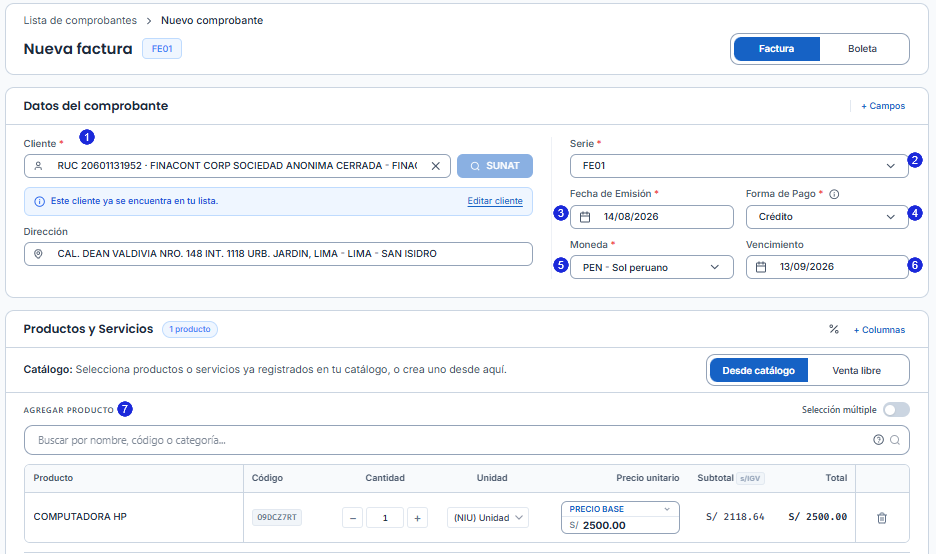936x554 pixels.
Task: Delete COMPUTADORA HP row with trash icon
Action: click(882, 518)
